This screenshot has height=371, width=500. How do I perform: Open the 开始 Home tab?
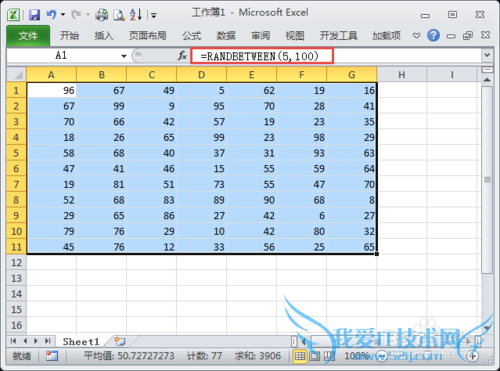[69, 36]
